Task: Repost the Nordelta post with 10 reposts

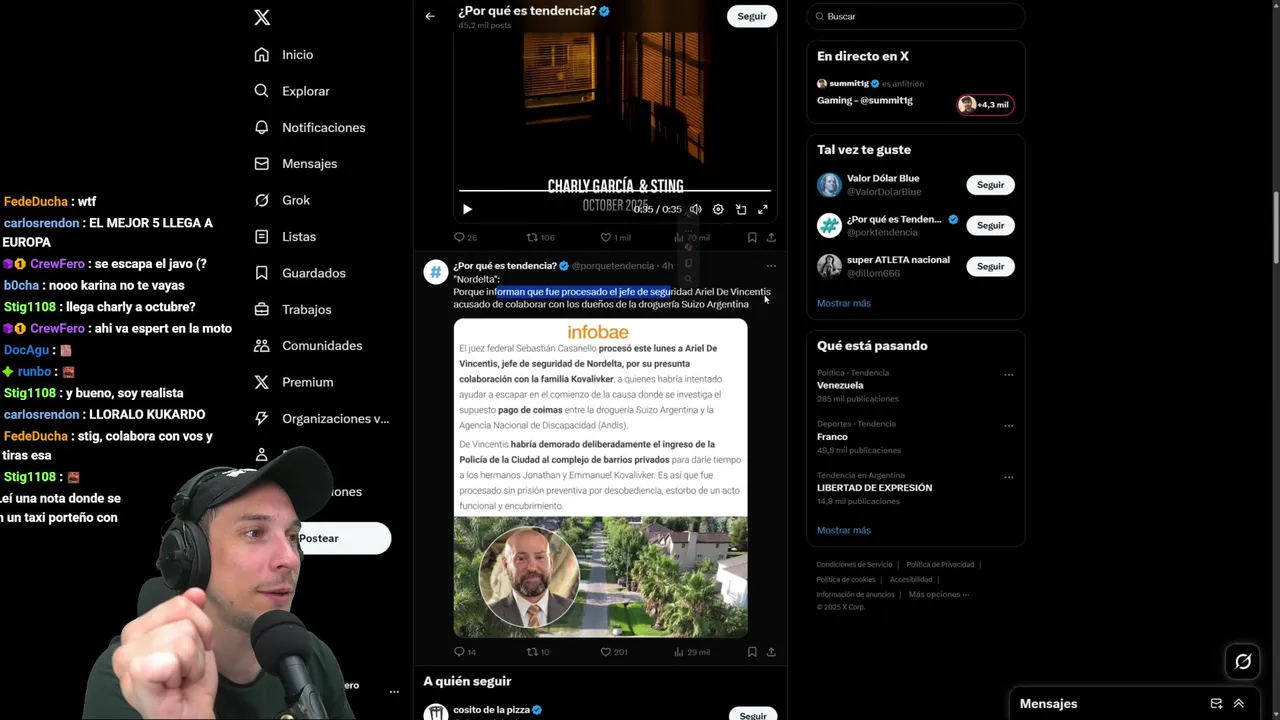Action: pyautogui.click(x=539, y=652)
